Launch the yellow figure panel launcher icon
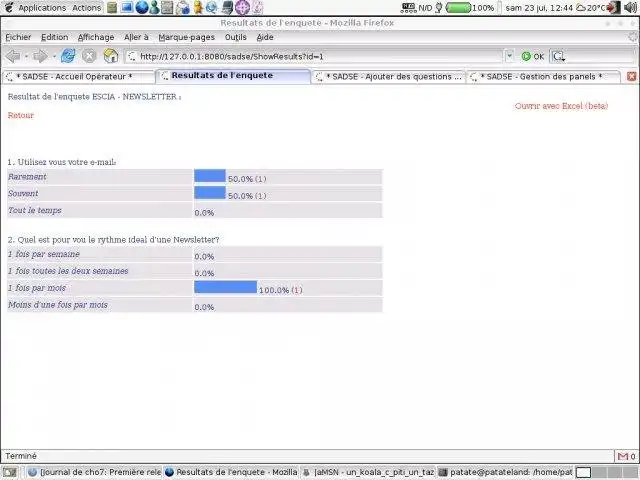Image resolution: width=640 pixels, height=480 pixels. click(x=198, y=7)
